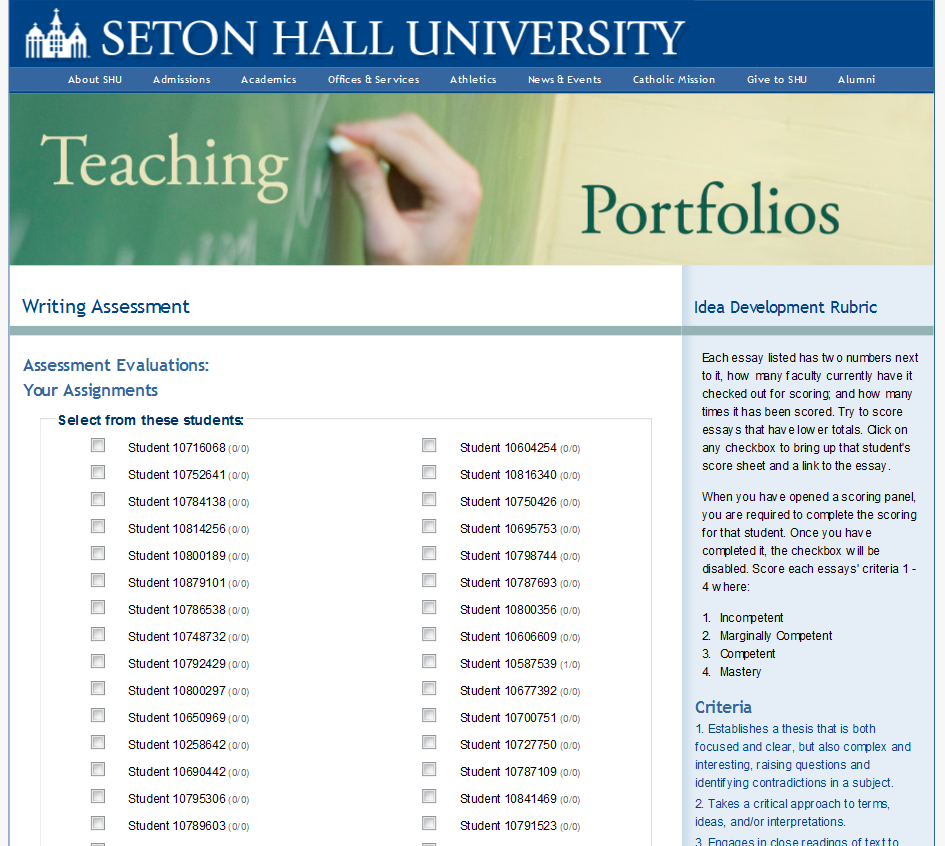The width and height of the screenshot is (945, 846).
Task: Click the 'Incompetent' rubric level text
Action: click(751, 618)
